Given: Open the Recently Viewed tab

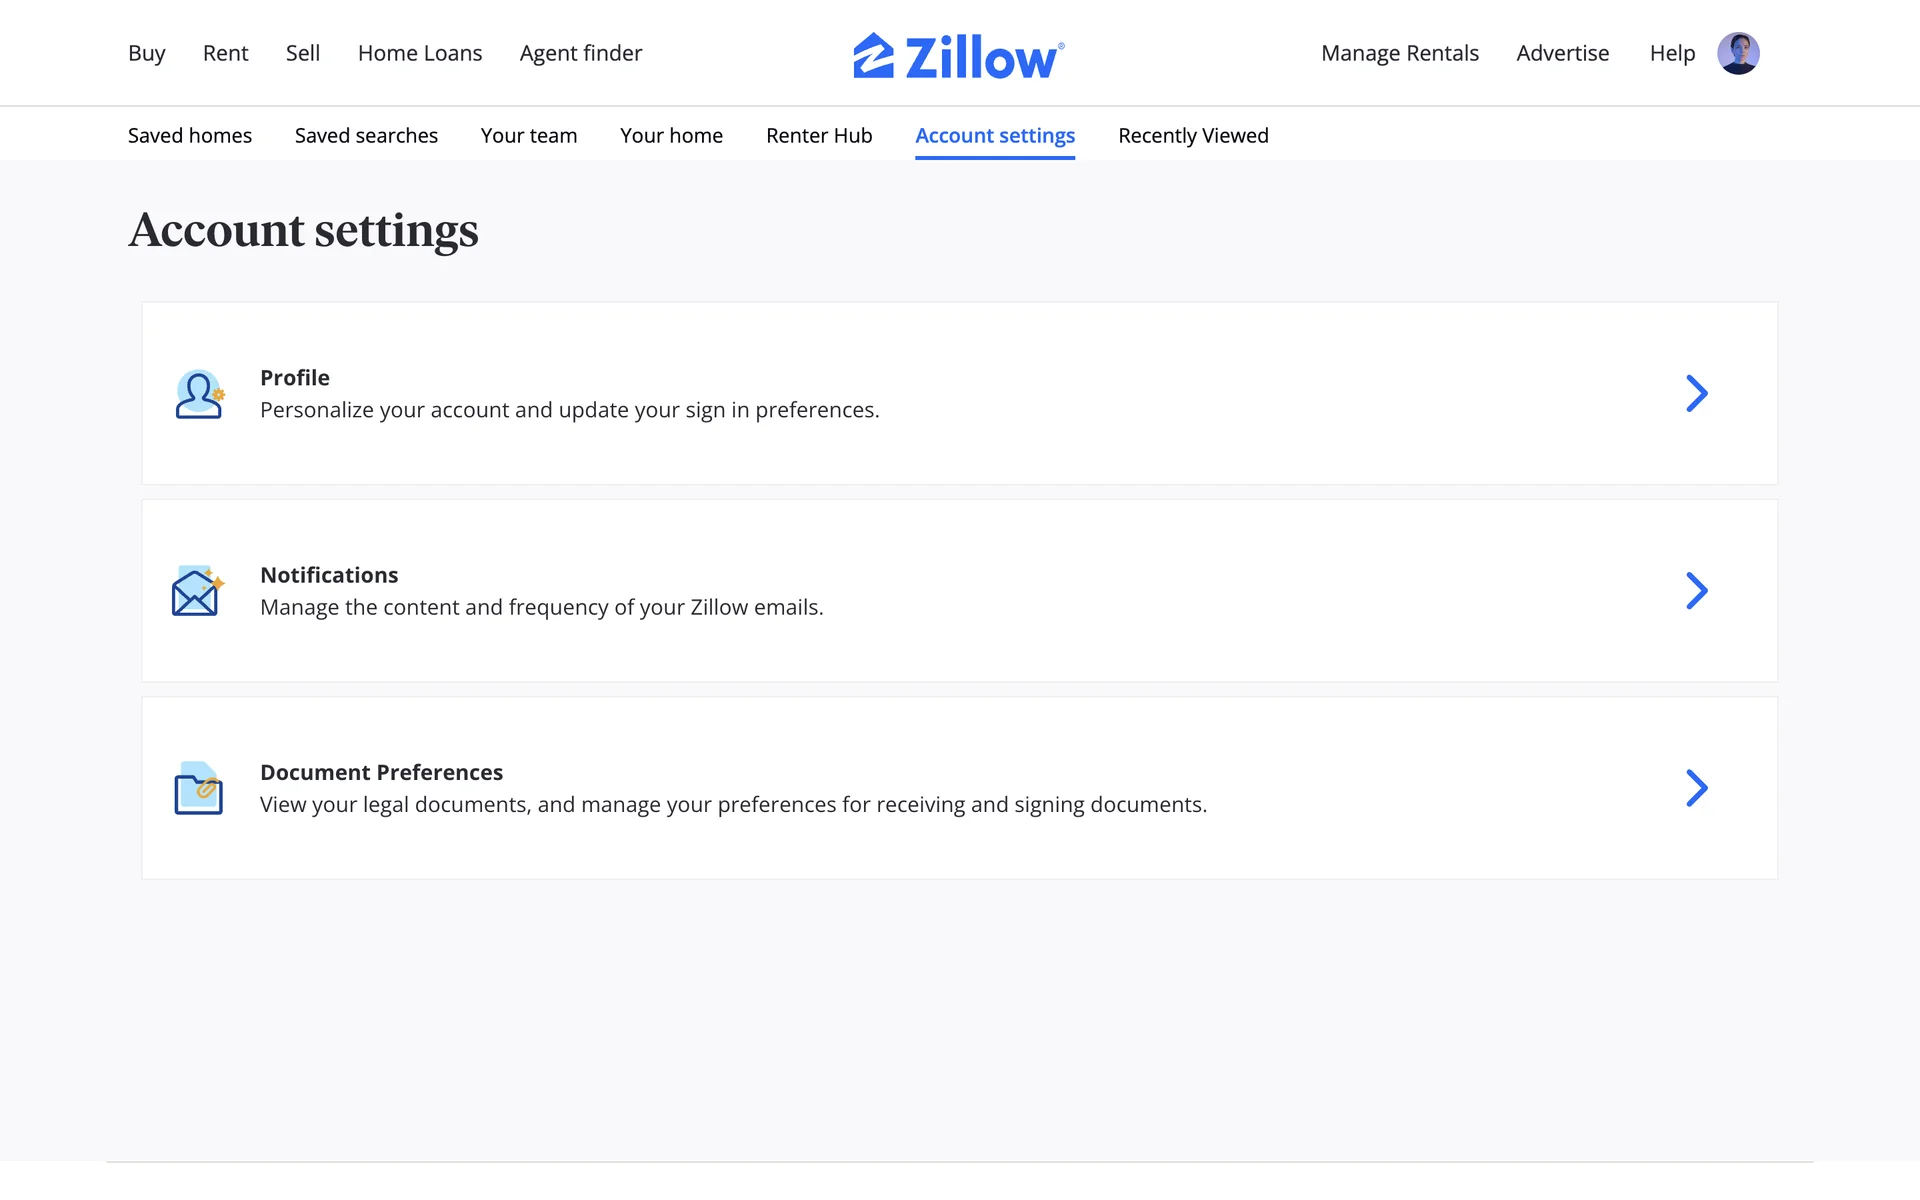Looking at the screenshot, I should pos(1193,136).
